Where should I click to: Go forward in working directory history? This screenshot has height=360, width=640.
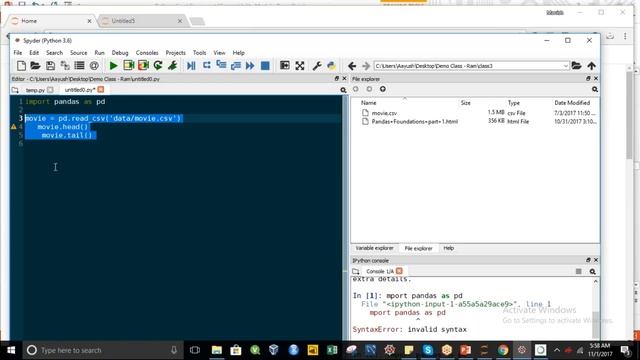pos(366,65)
